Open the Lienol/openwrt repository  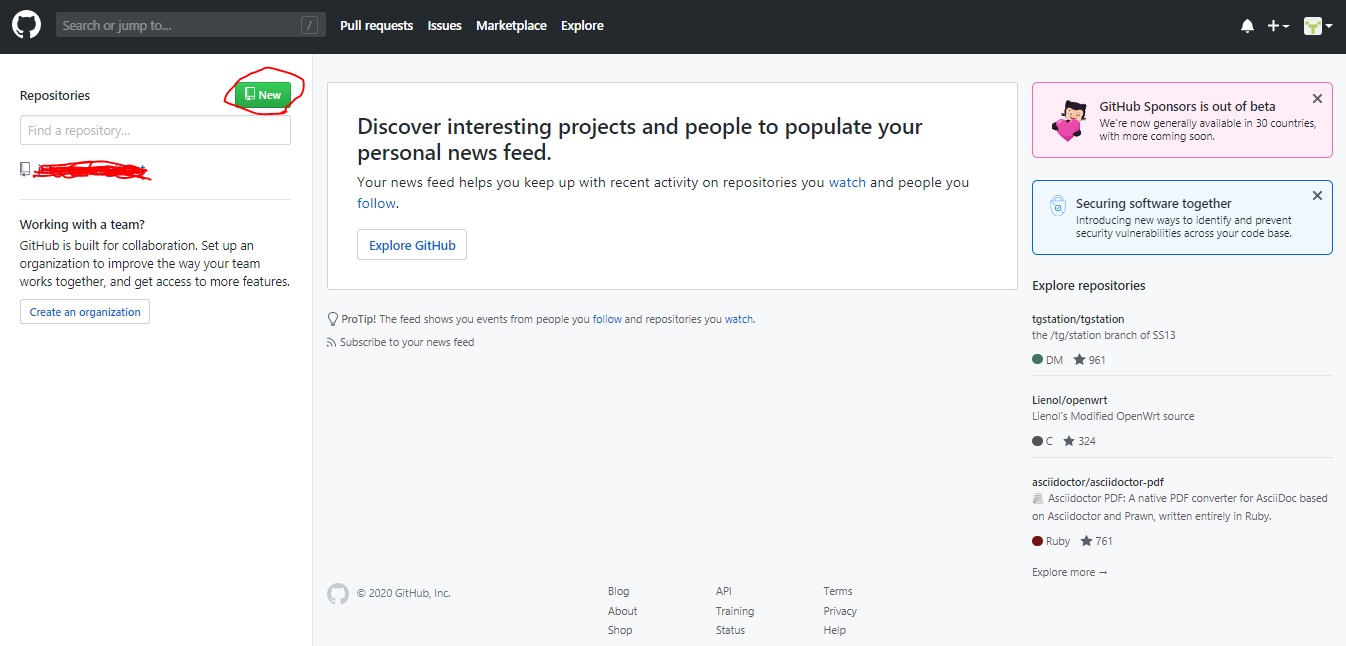click(x=1070, y=400)
